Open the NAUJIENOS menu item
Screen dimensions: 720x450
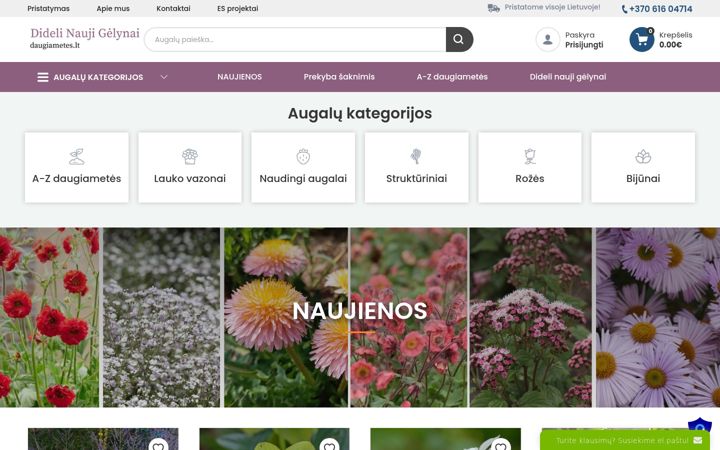point(239,77)
